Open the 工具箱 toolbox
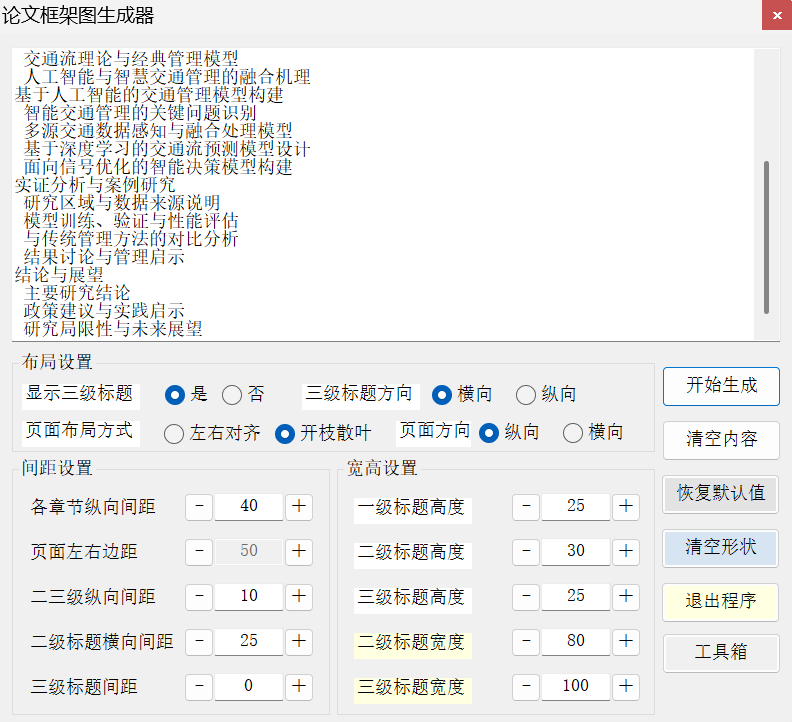Image resolution: width=792 pixels, height=722 pixels. click(x=720, y=653)
